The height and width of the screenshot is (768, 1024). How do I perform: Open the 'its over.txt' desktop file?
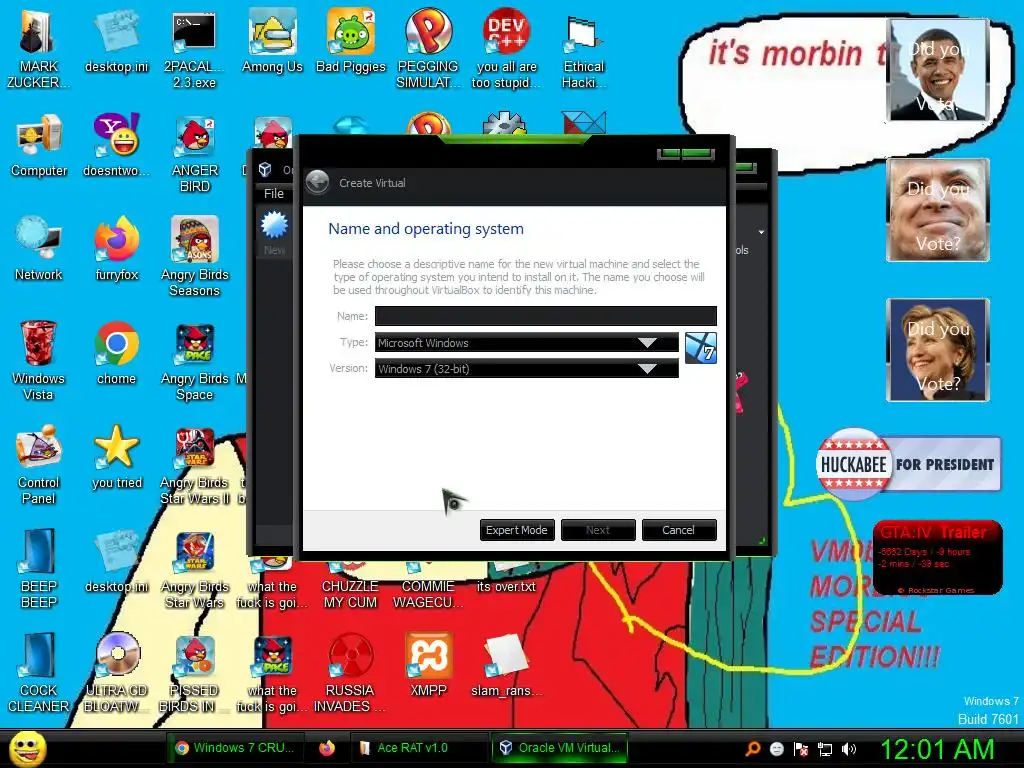point(506,586)
